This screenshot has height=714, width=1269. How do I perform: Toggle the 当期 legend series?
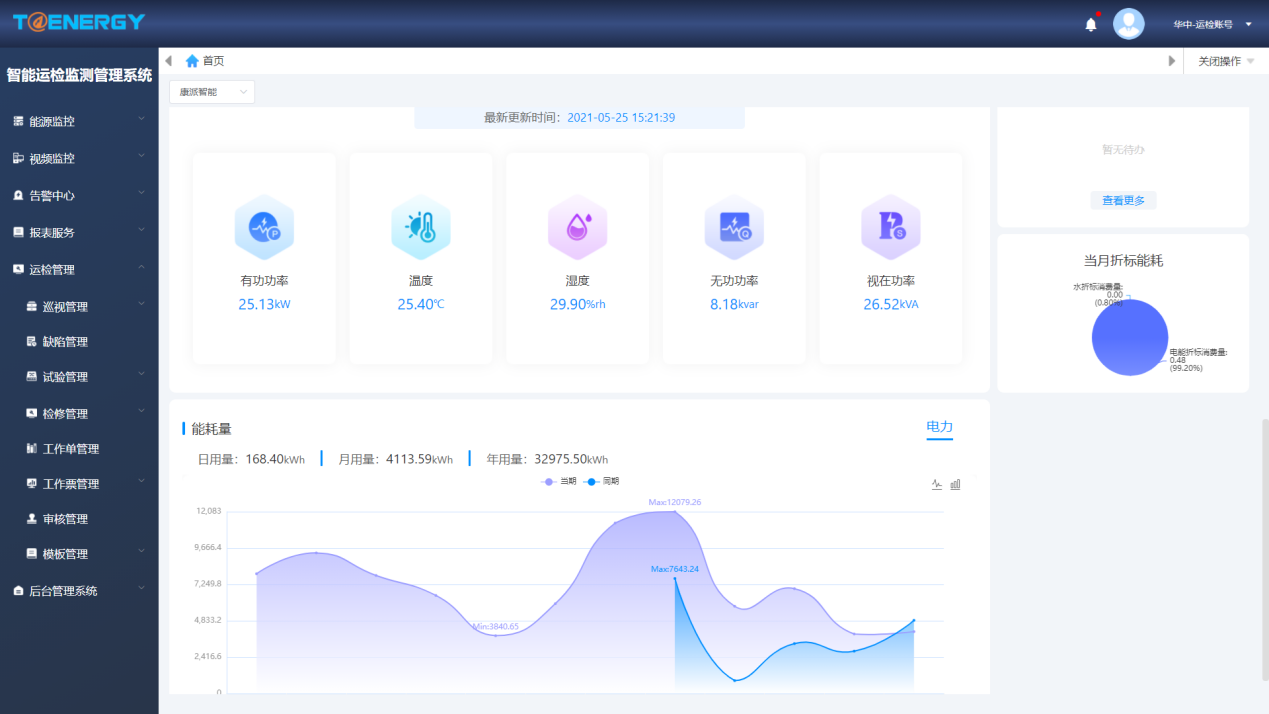point(559,482)
